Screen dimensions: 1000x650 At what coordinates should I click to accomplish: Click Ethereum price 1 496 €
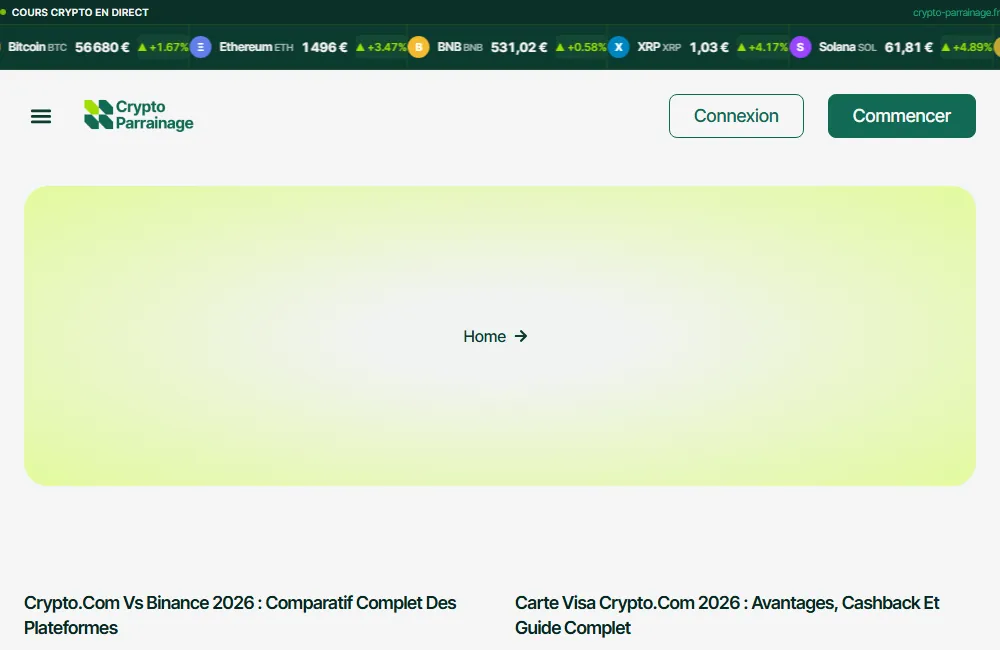325,47
